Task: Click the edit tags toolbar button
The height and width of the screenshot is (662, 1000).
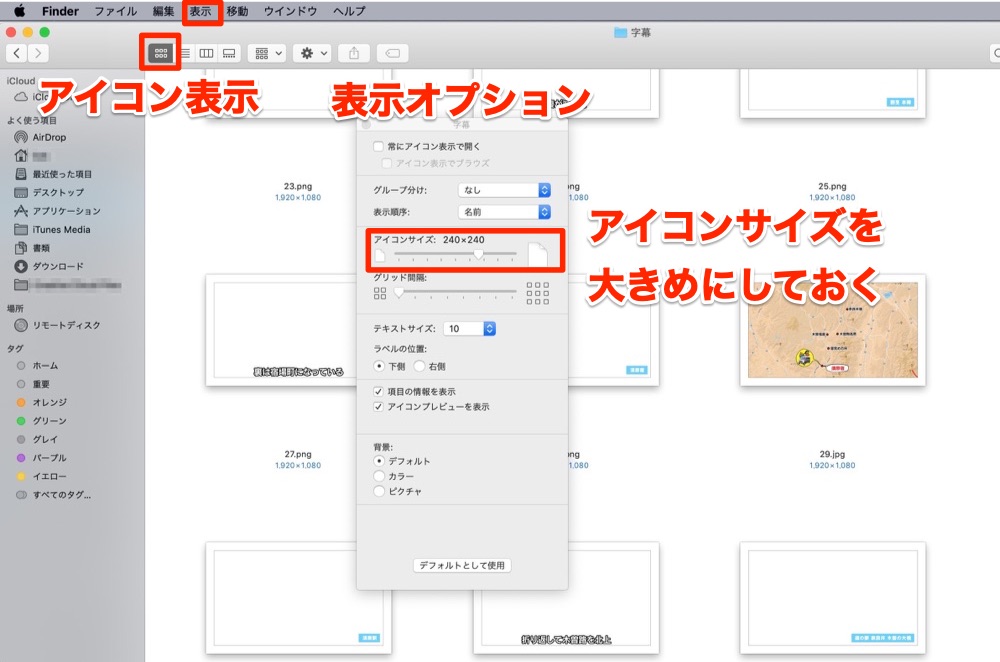Action: click(x=393, y=54)
